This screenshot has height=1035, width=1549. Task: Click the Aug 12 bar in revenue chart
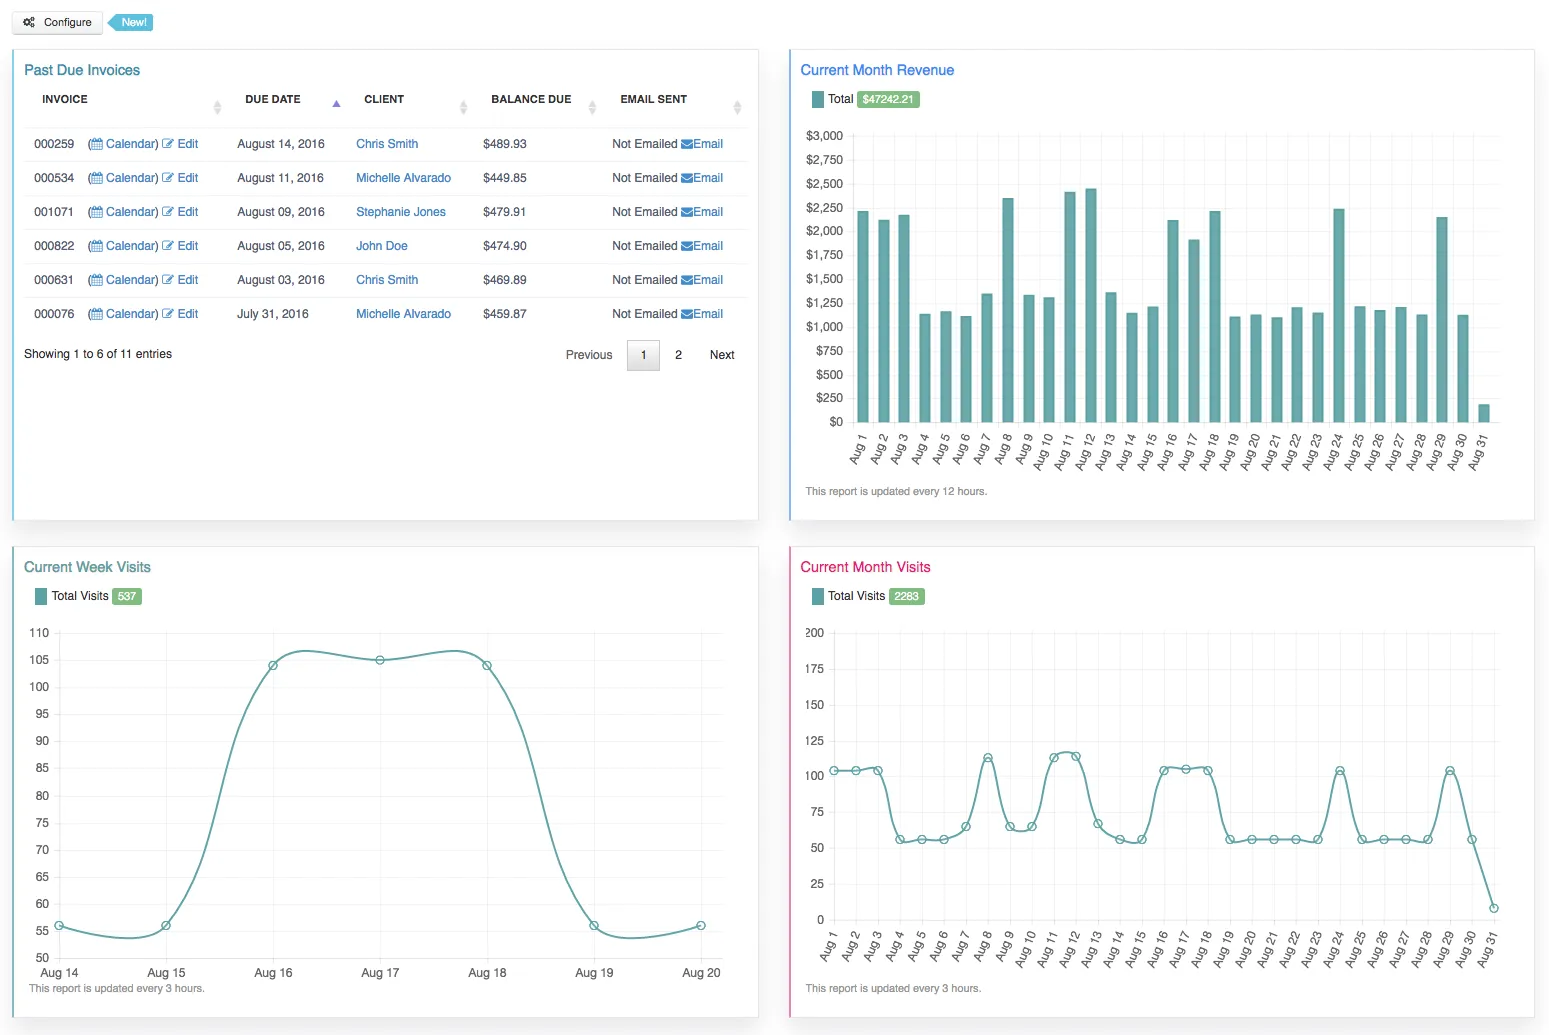[x=1091, y=305]
